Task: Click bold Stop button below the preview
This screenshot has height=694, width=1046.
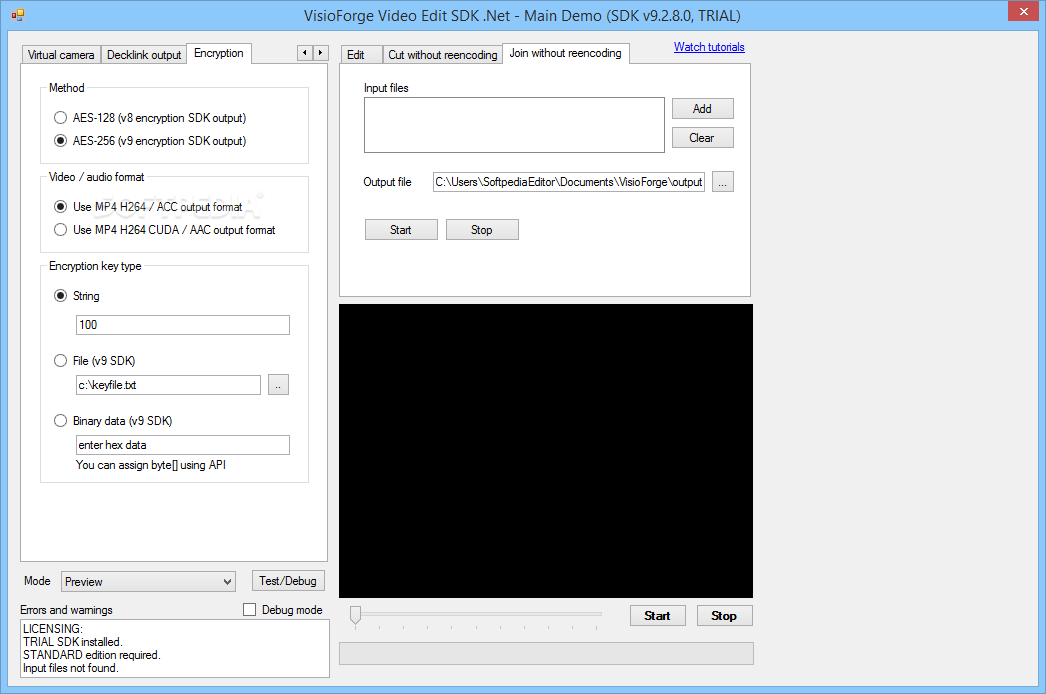Action: (724, 616)
